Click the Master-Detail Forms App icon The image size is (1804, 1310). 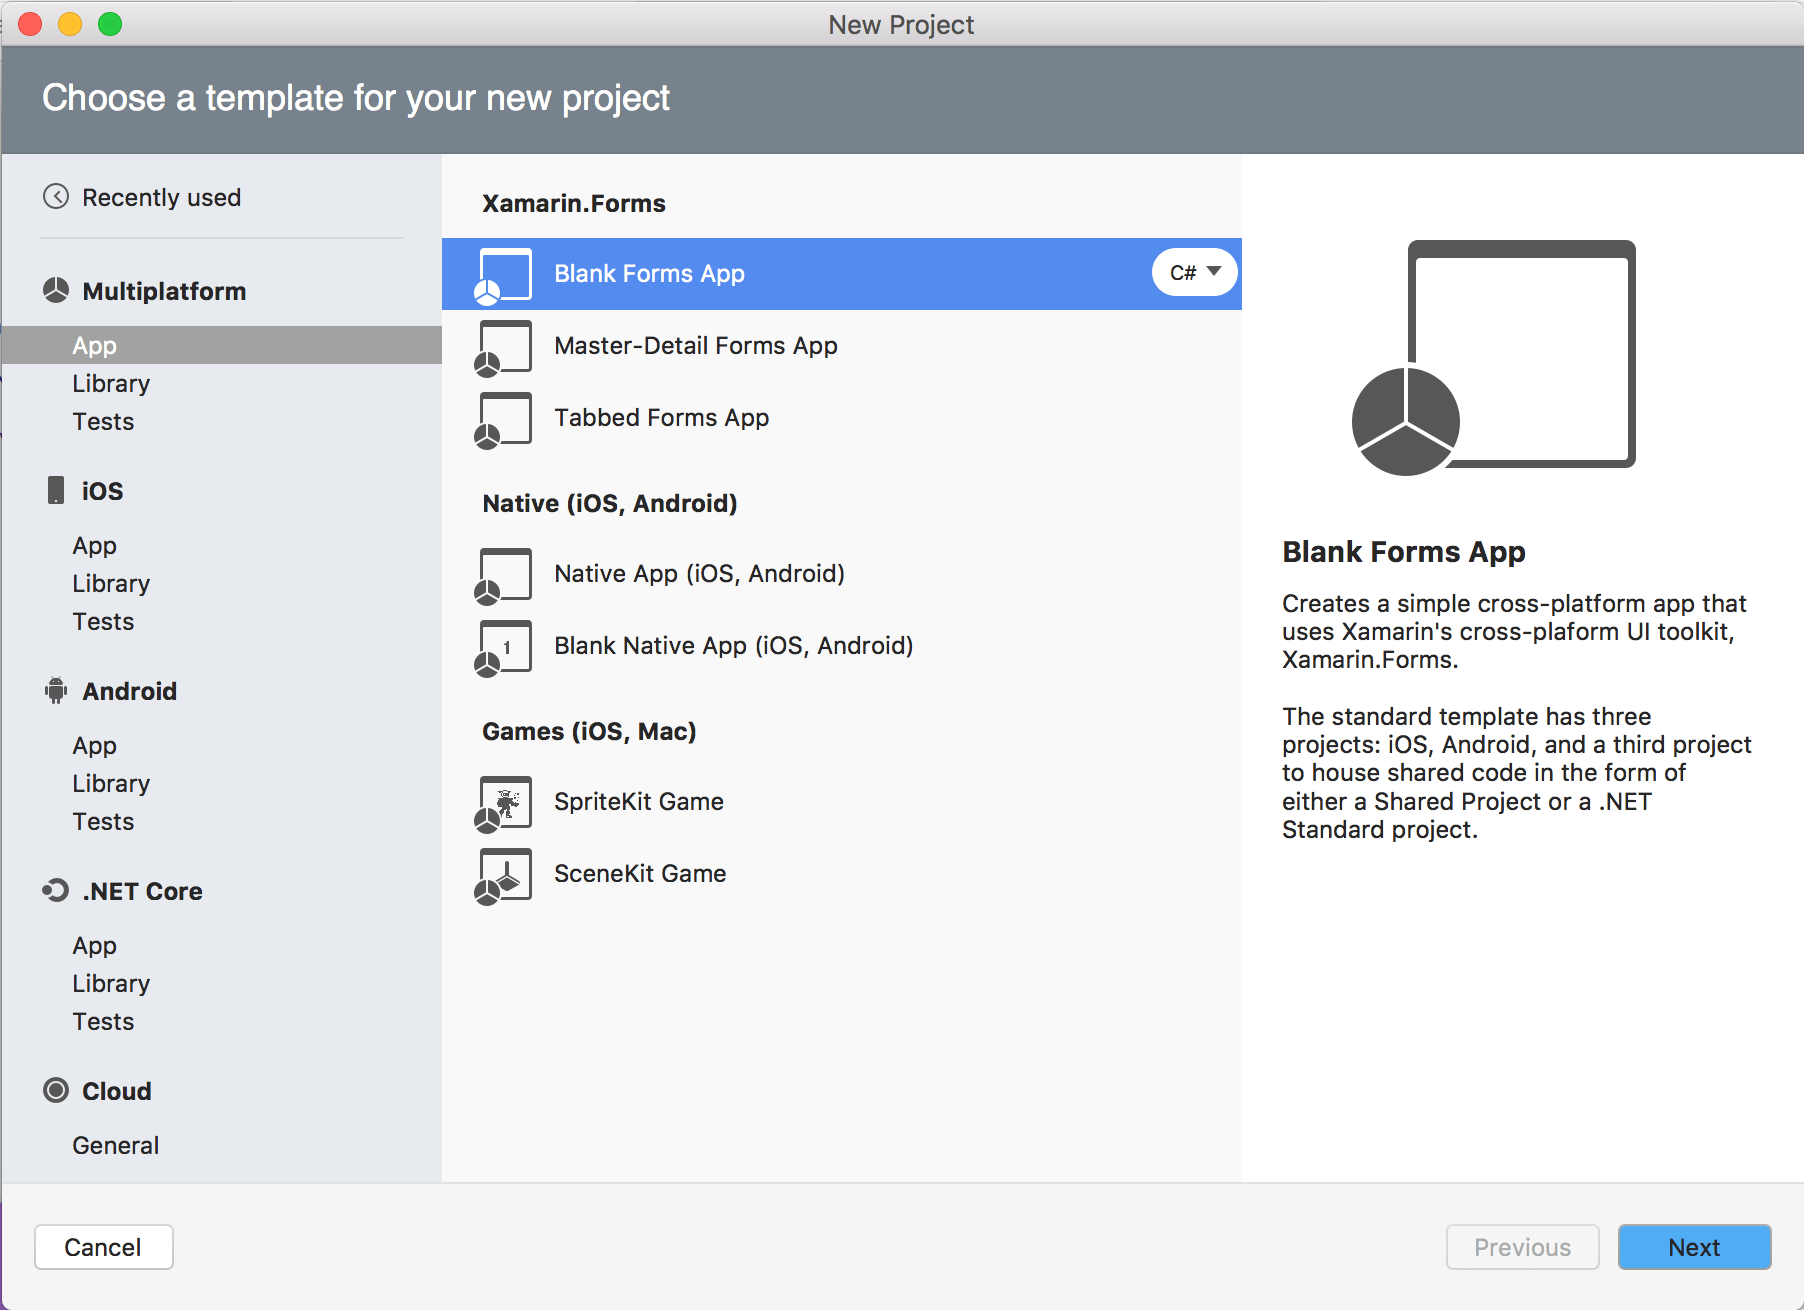point(503,346)
